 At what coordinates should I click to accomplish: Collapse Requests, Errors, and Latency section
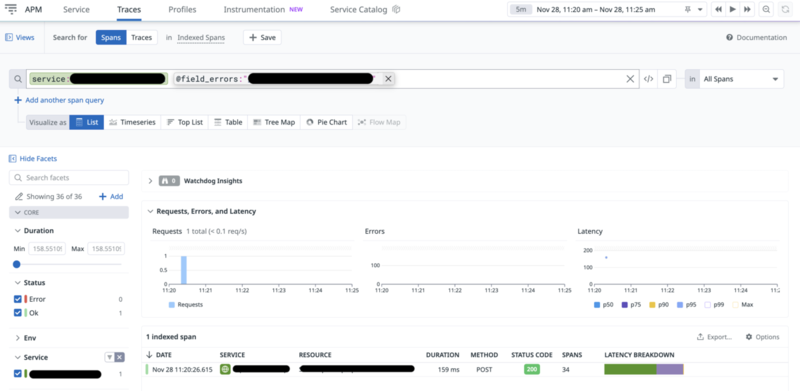pos(151,211)
